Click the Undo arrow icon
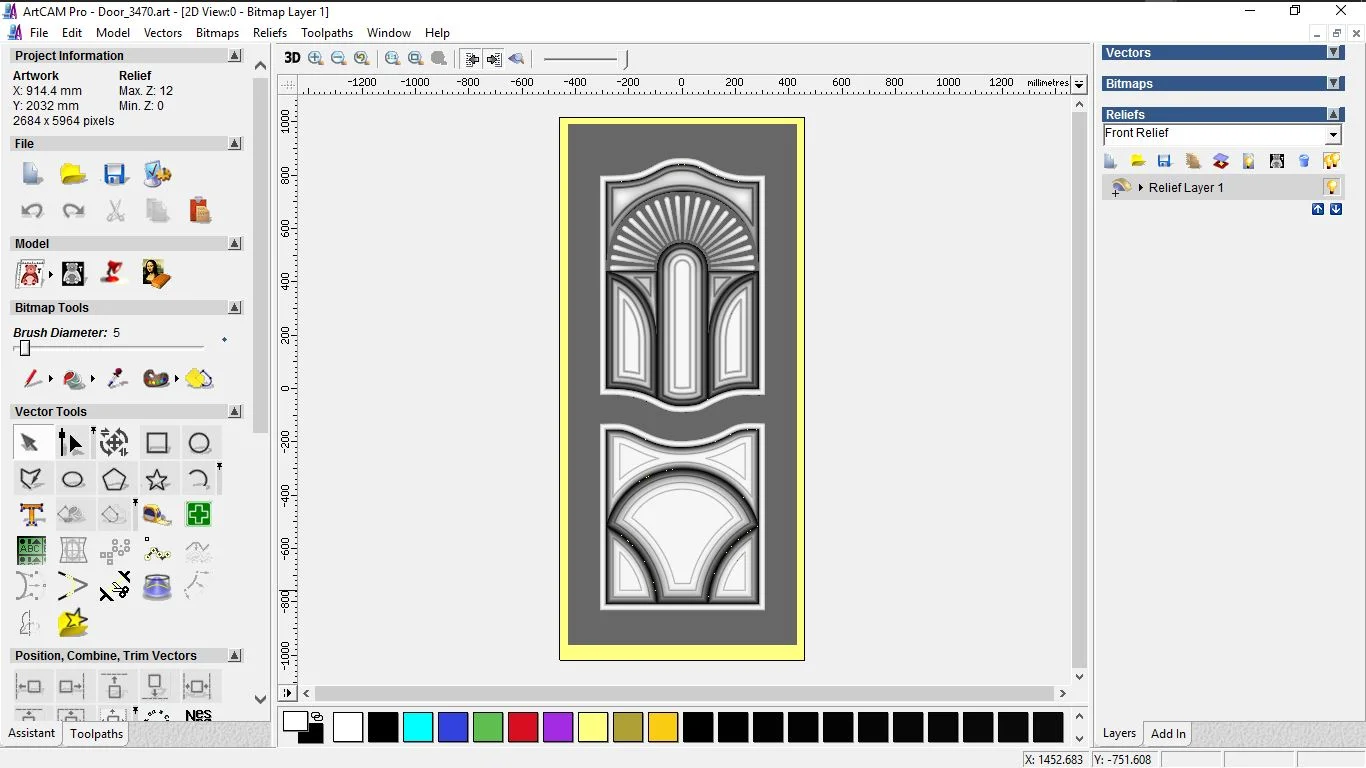This screenshot has height=768, width=1366. click(32, 211)
